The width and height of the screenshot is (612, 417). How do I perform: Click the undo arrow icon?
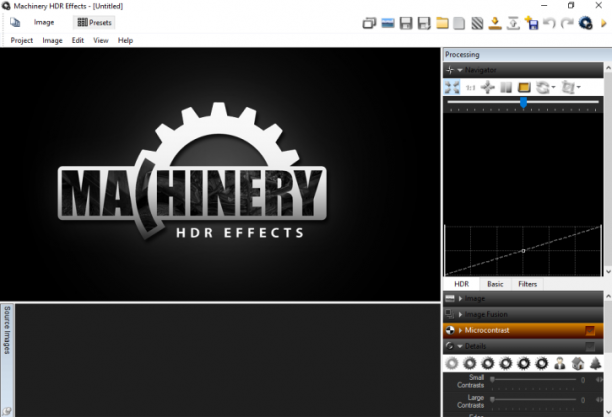point(549,23)
